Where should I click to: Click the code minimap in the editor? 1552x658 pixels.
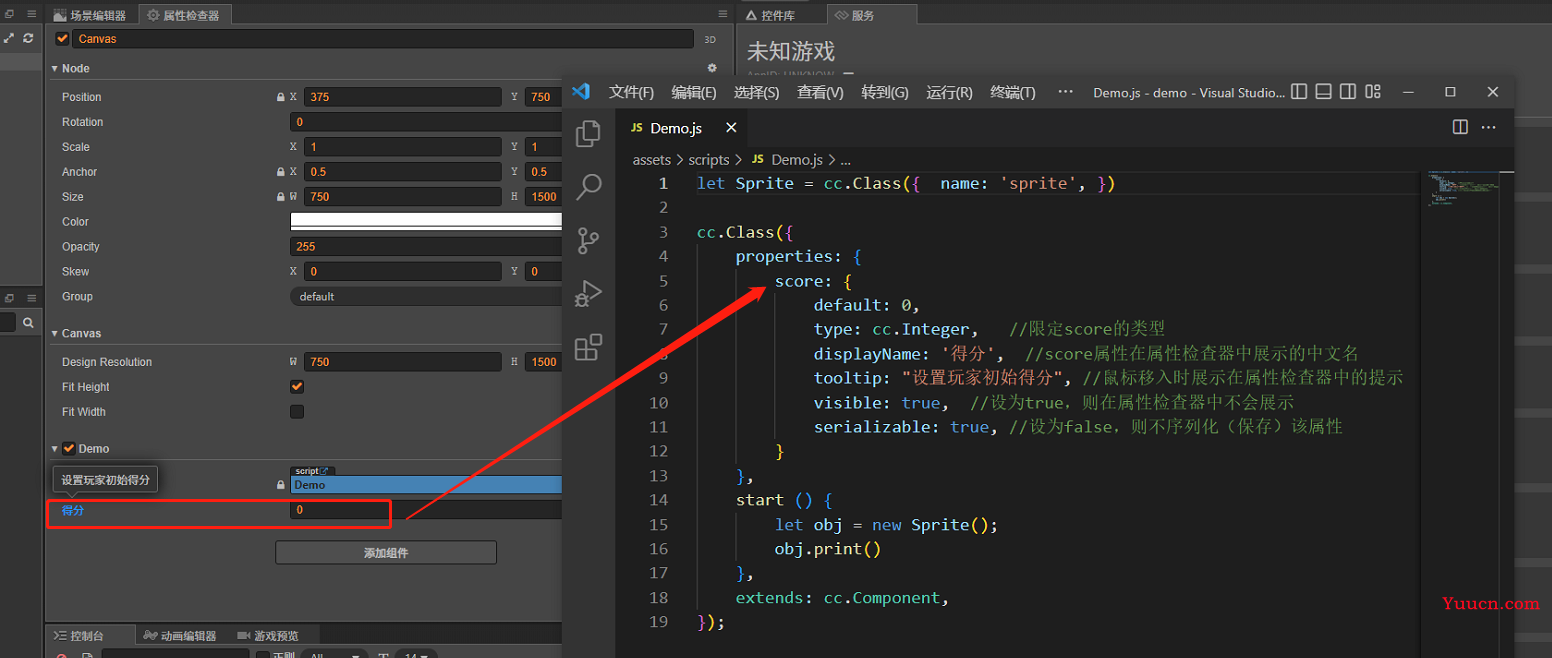click(1462, 190)
